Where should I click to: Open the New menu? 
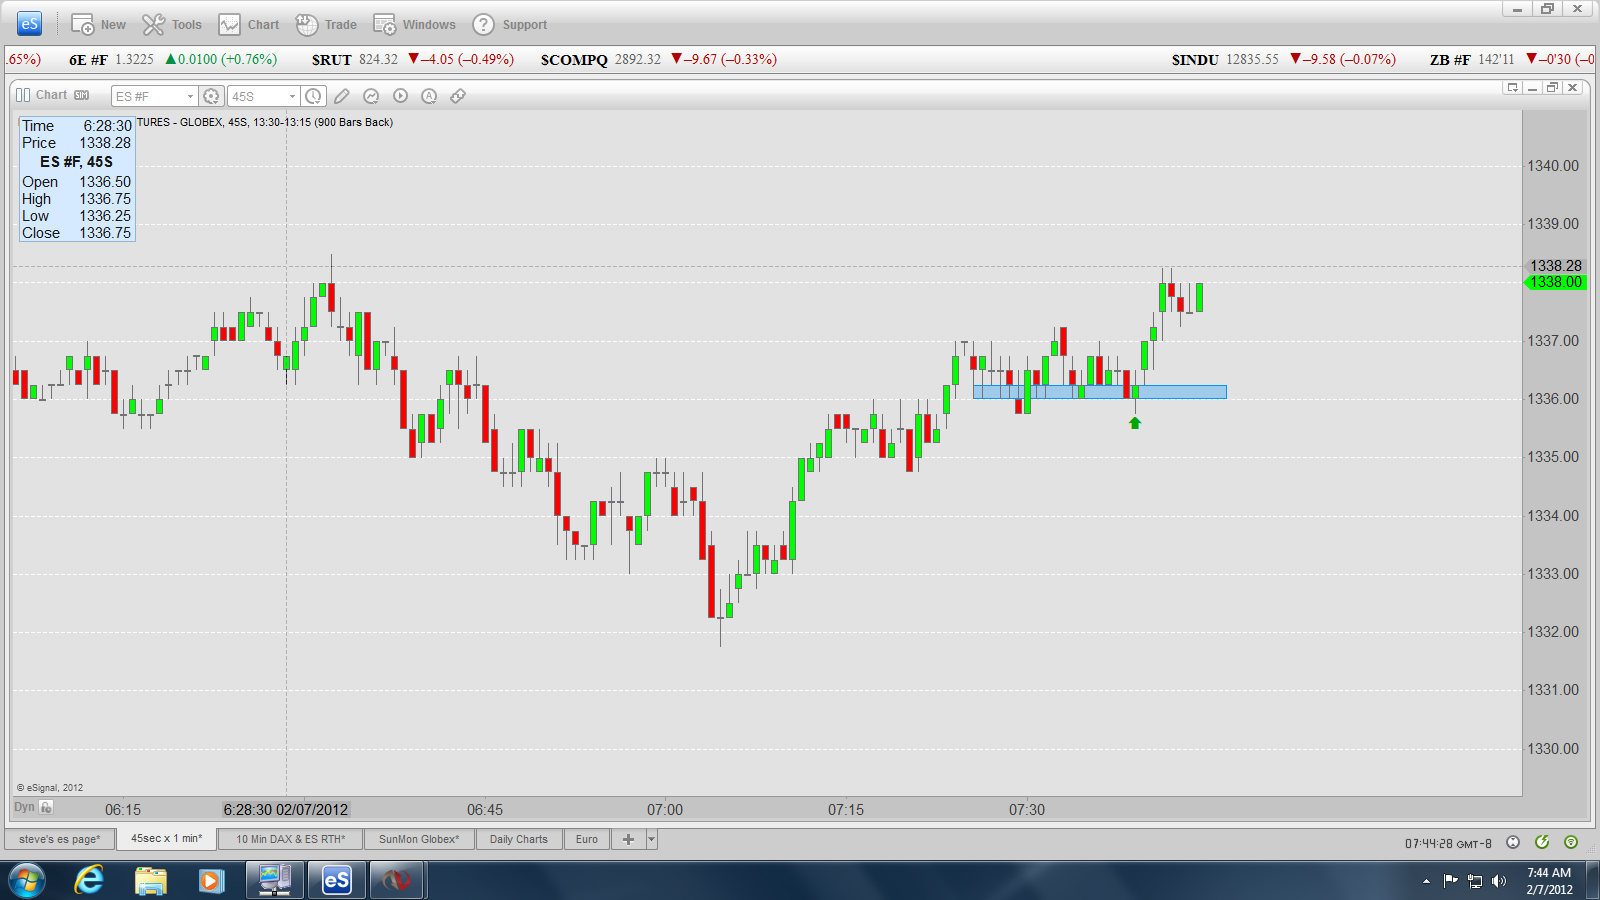(98, 25)
